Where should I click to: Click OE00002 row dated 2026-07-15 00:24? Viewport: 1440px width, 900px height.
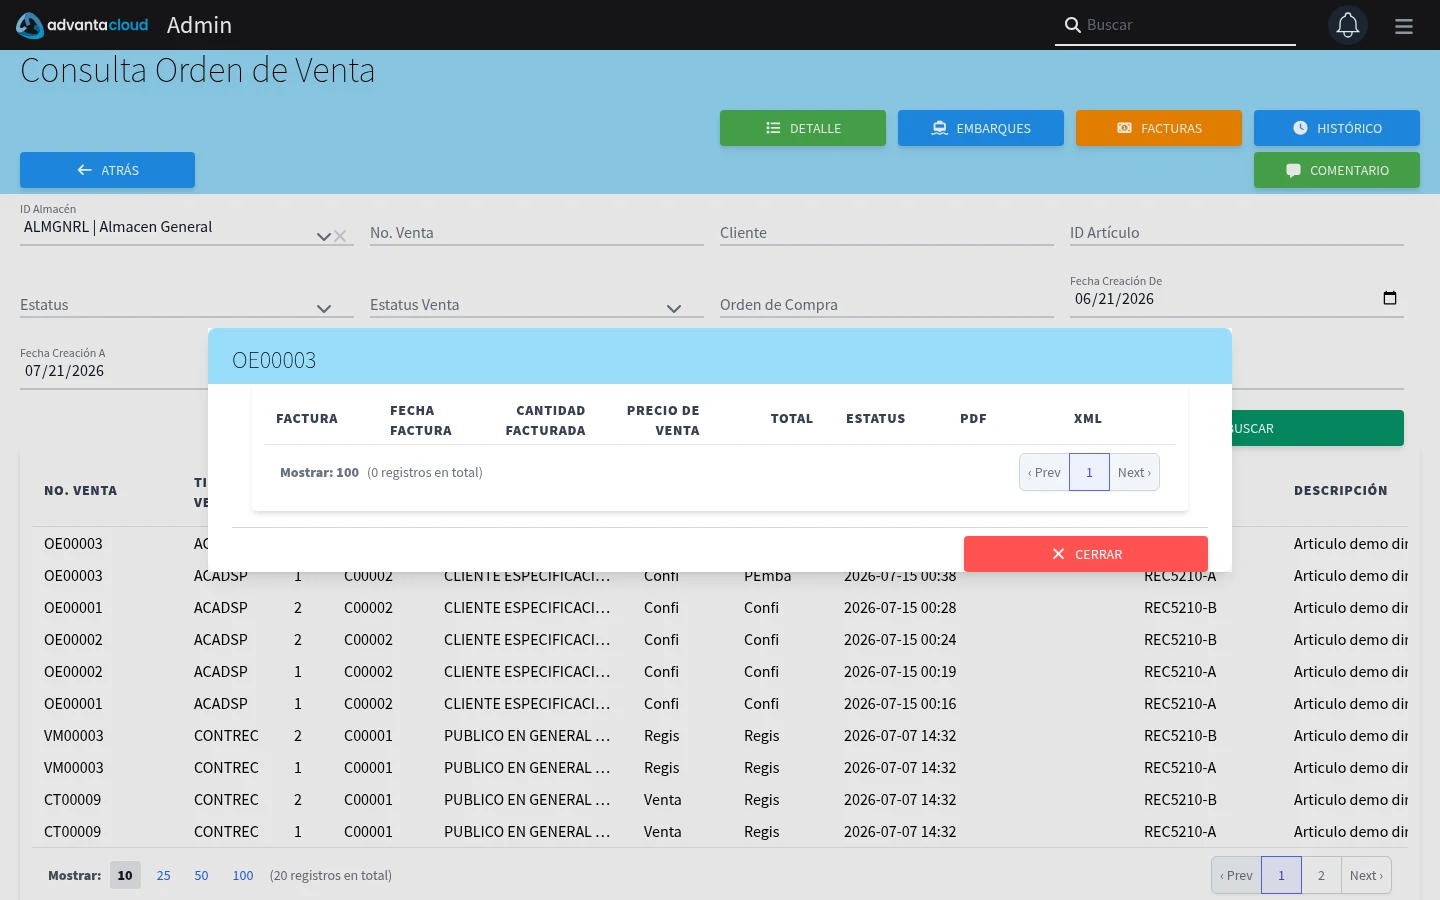(720, 640)
